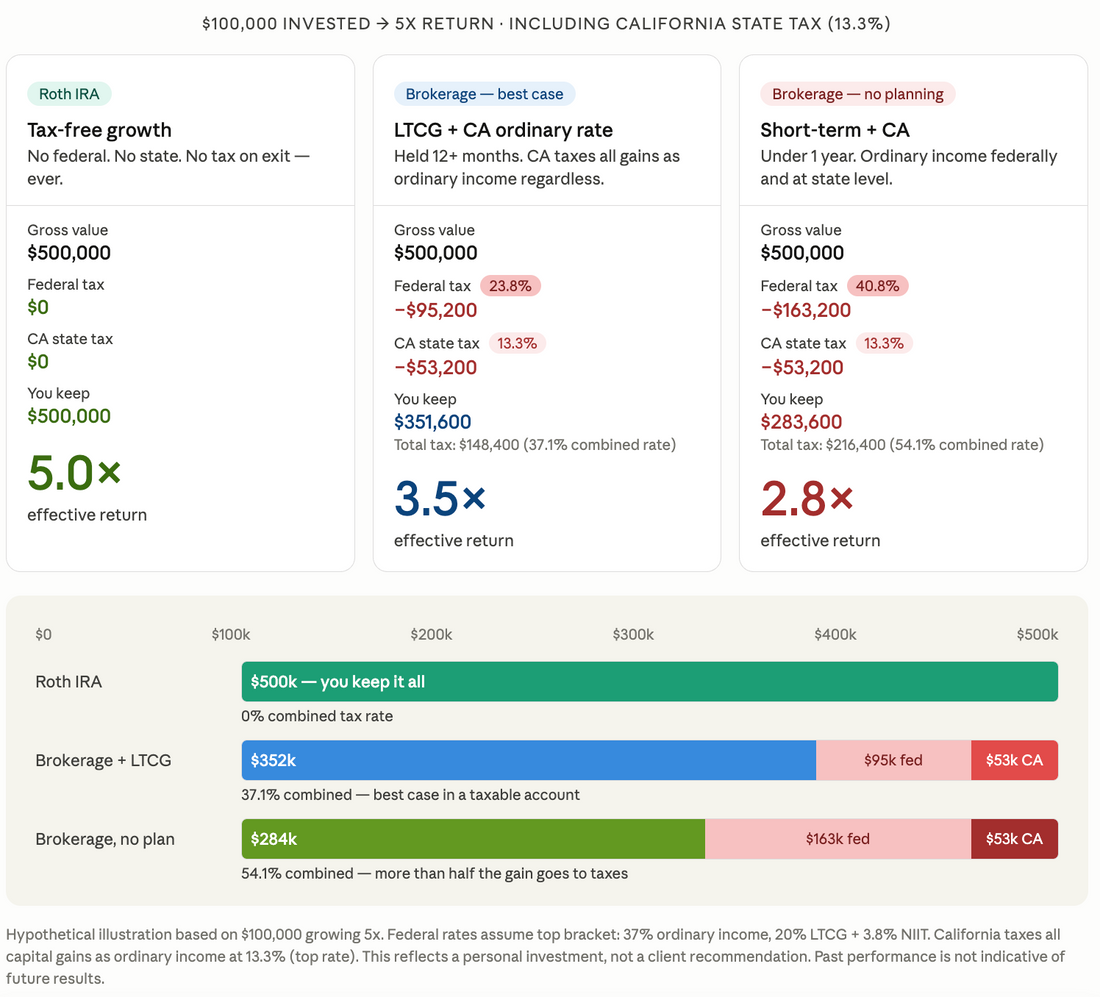The width and height of the screenshot is (1100, 997).
Task: Click the red $53k CA segment in LTCG row
Action: coord(1014,760)
